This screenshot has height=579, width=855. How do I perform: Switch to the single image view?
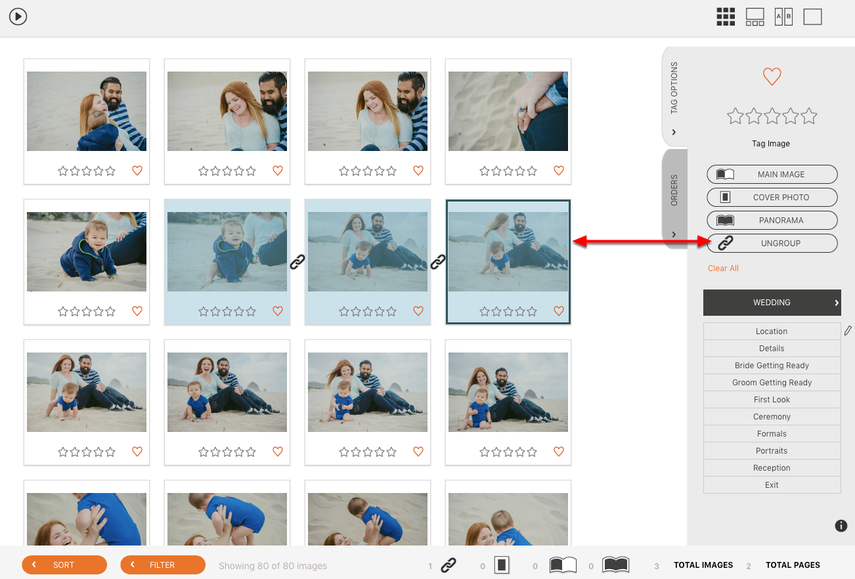(812, 17)
